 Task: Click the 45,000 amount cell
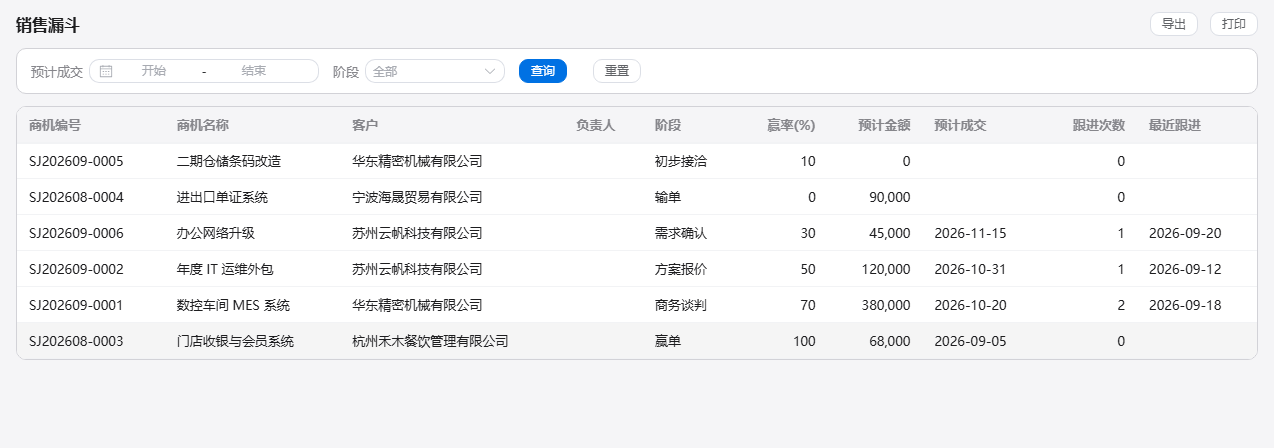tap(891, 233)
